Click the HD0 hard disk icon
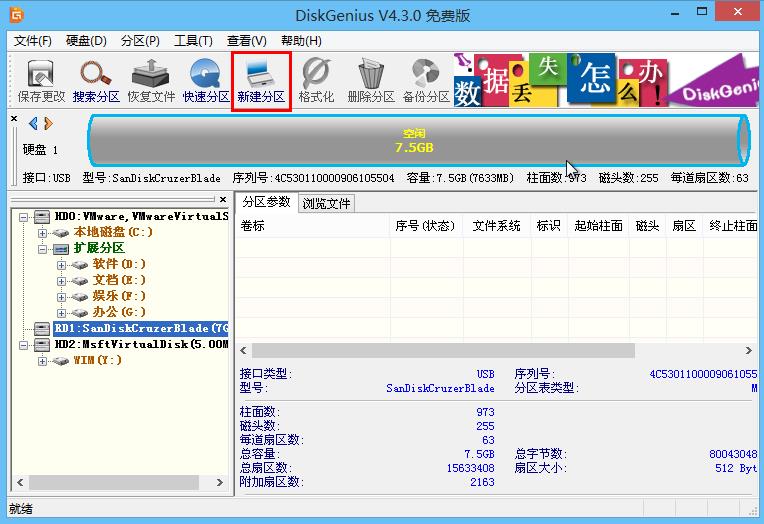This screenshot has height=524, width=764. pos(41,216)
